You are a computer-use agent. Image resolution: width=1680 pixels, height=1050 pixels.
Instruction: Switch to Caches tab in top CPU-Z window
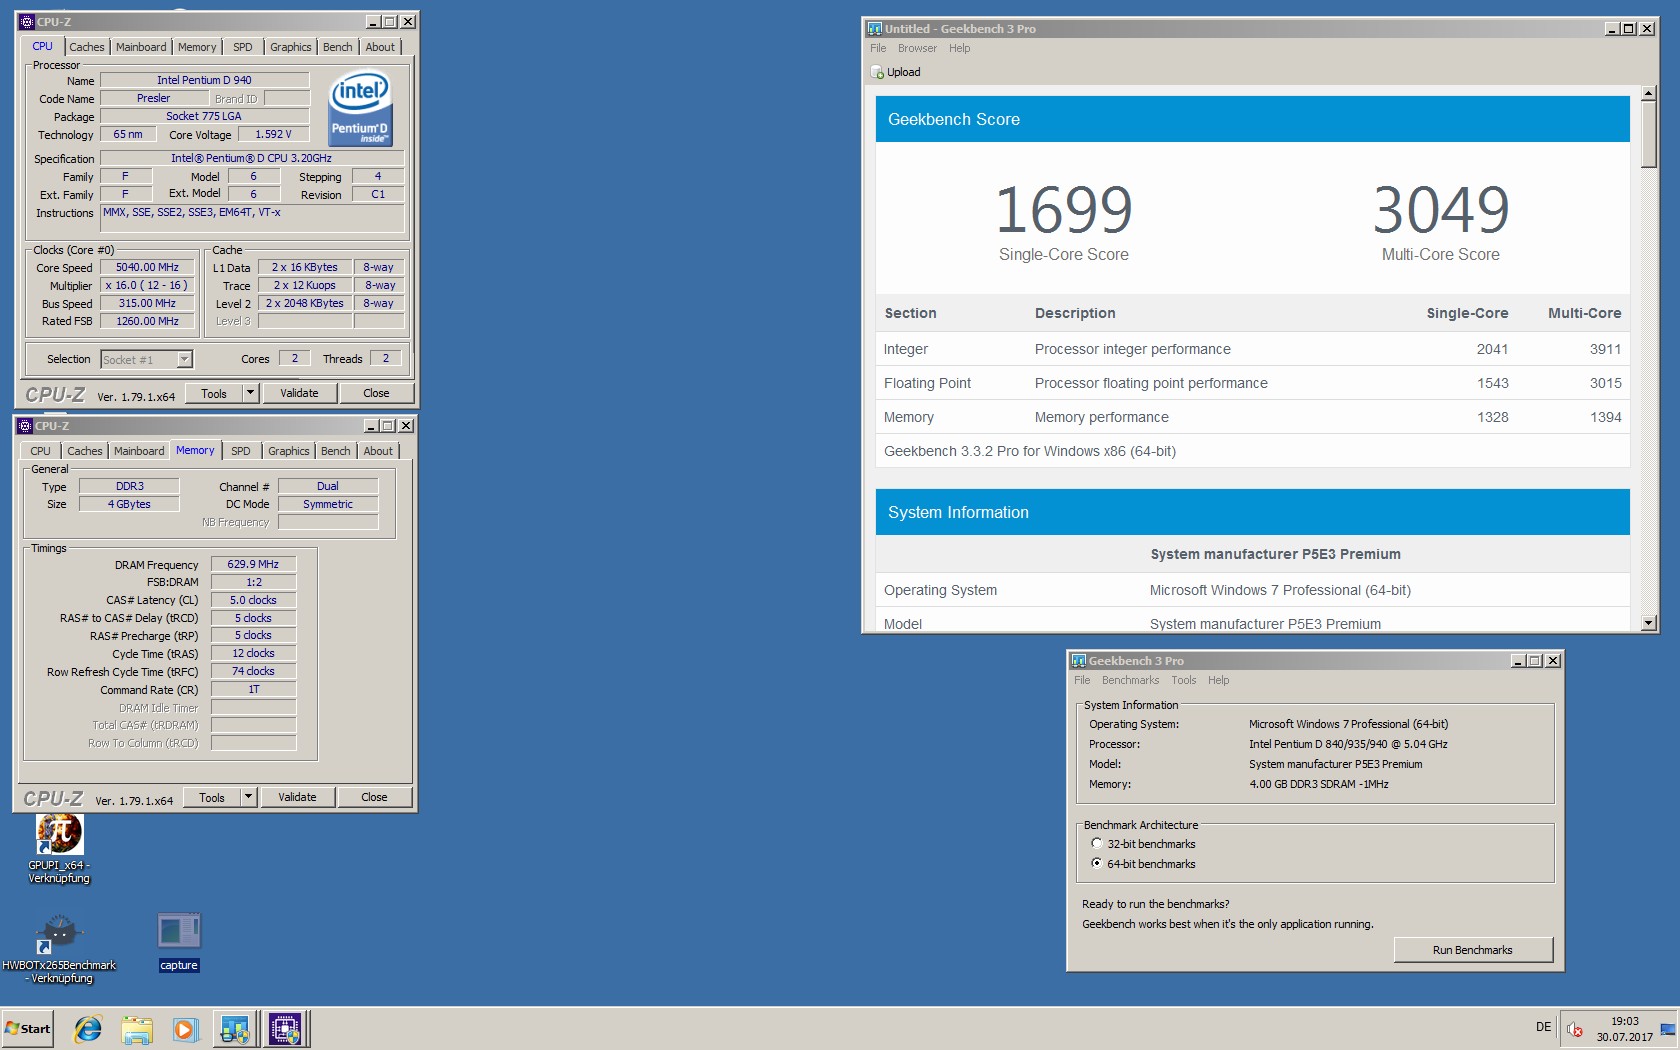[x=87, y=47]
